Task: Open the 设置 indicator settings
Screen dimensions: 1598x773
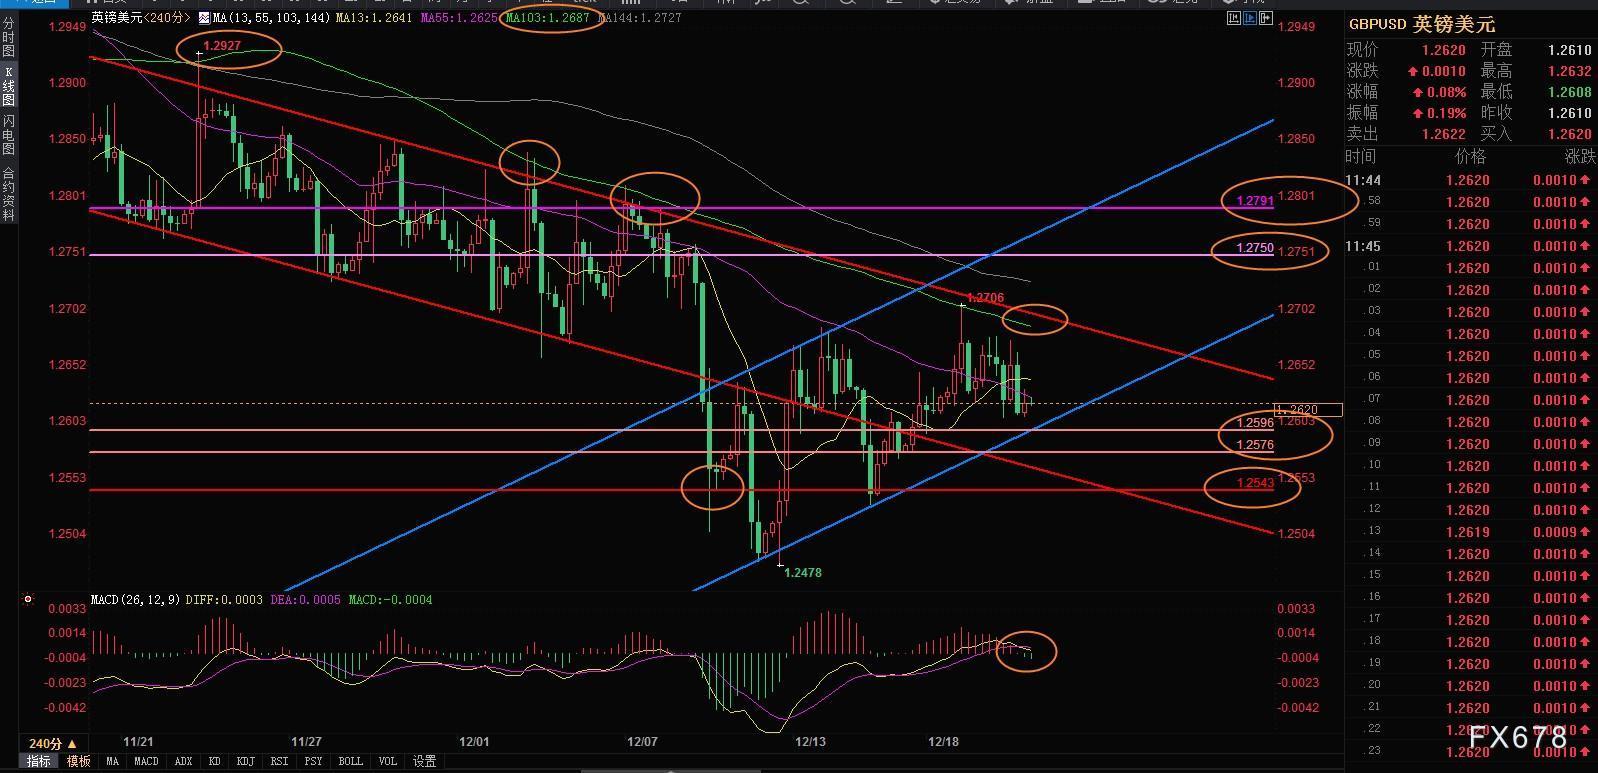Action: 424,761
